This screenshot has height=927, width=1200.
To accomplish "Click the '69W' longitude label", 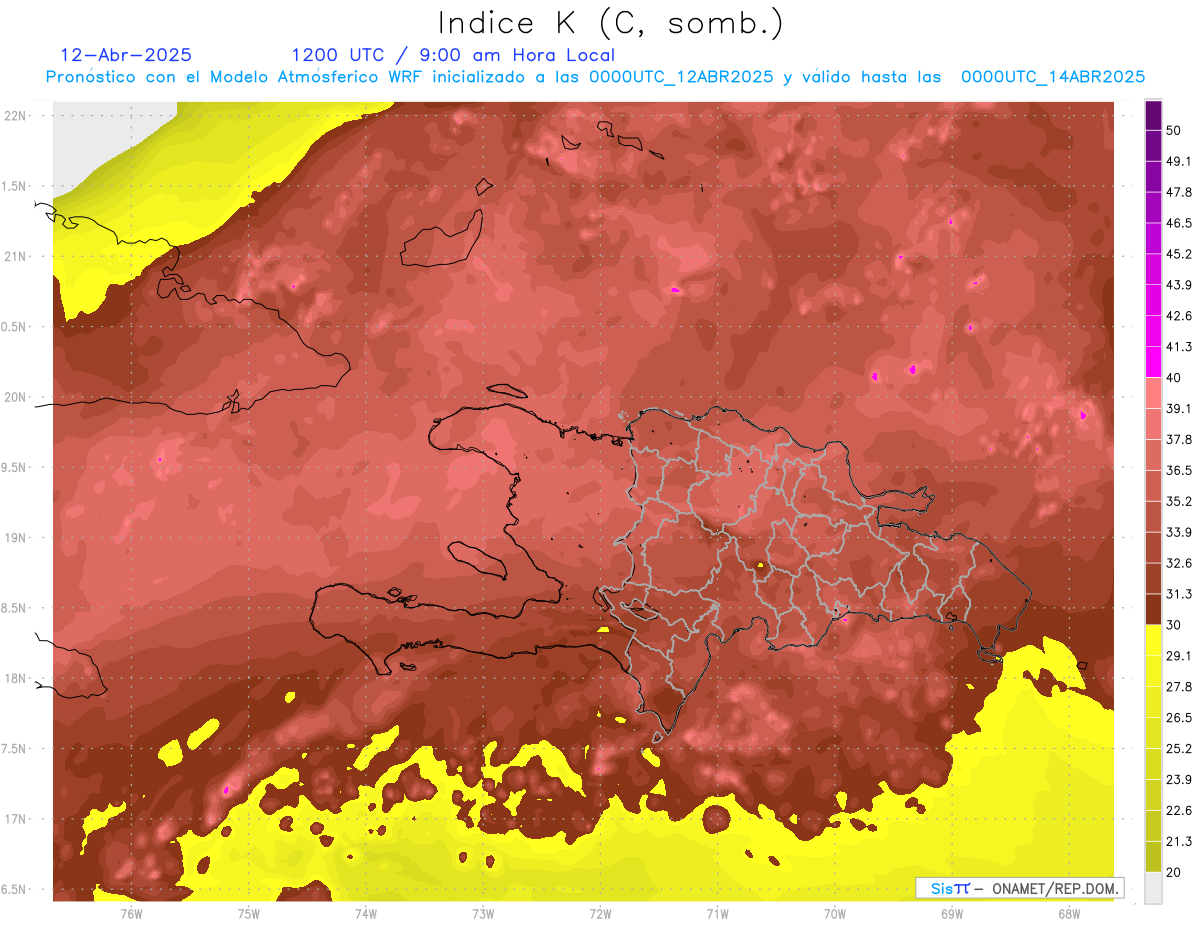I will click(952, 914).
